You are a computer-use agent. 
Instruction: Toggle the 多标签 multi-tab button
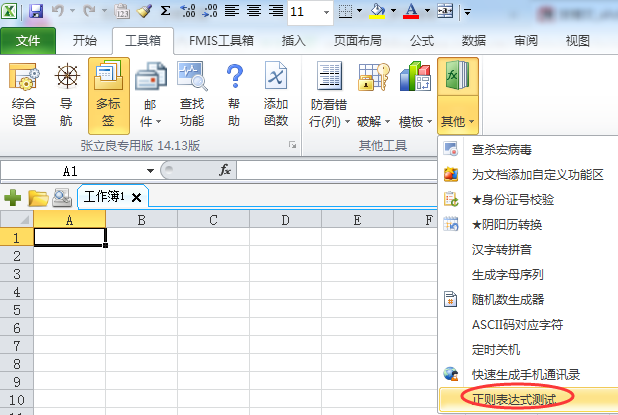[x=108, y=95]
